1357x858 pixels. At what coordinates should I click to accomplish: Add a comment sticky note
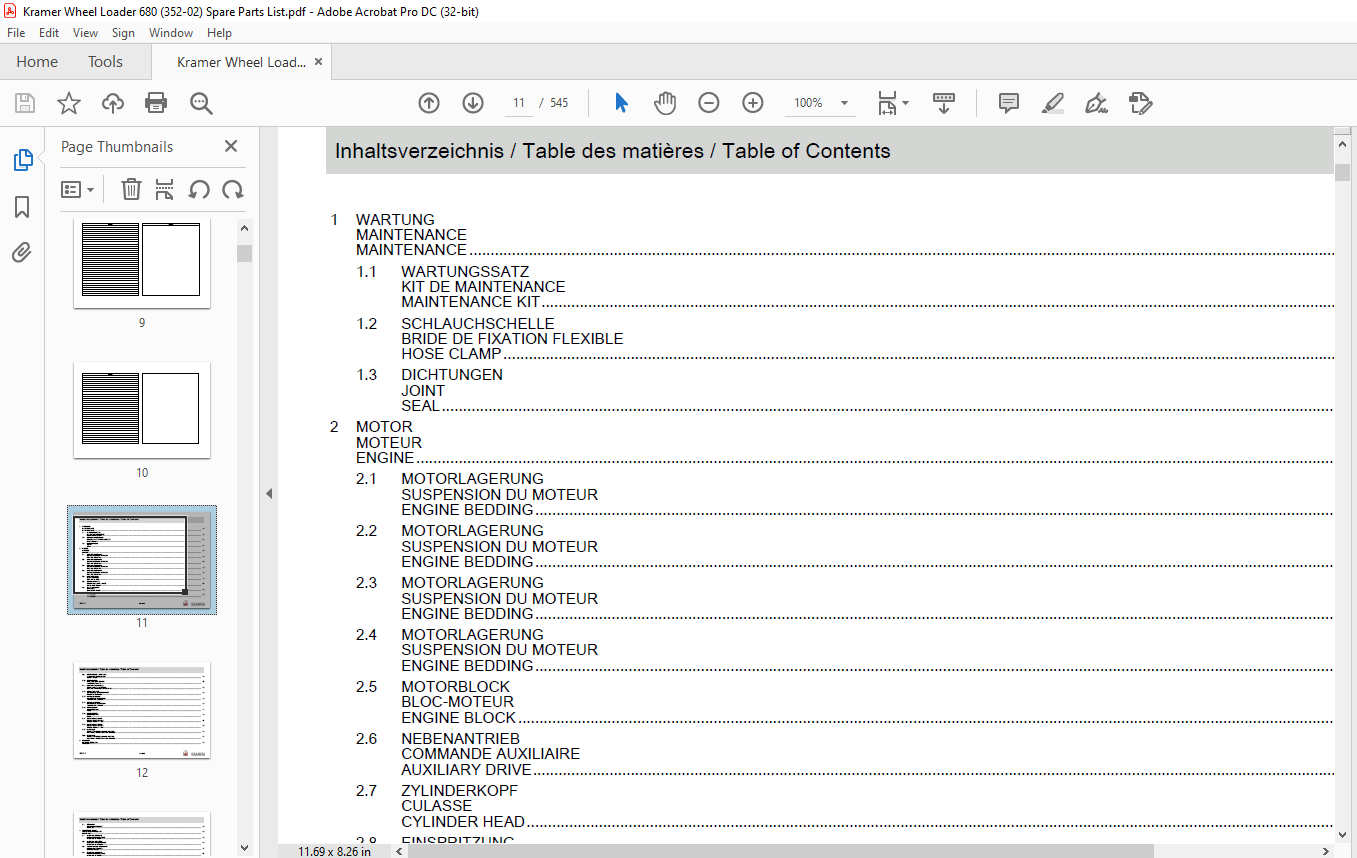1009,103
